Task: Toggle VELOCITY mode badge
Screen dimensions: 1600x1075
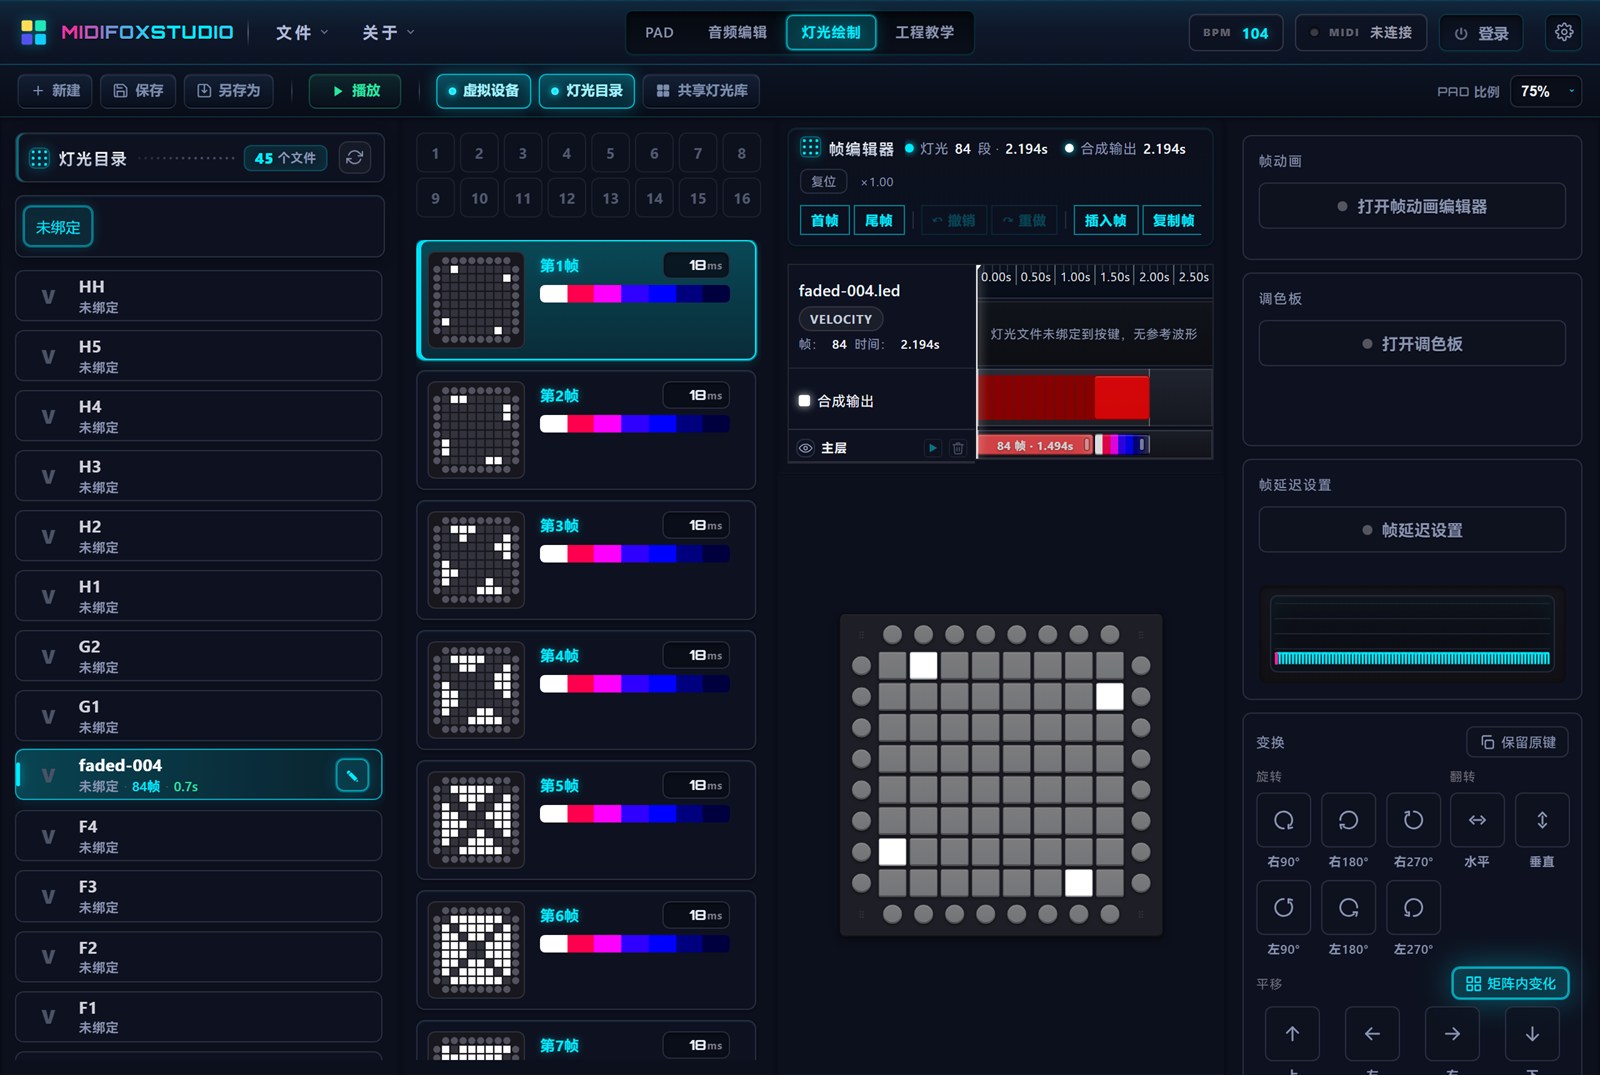Action: tap(840, 319)
